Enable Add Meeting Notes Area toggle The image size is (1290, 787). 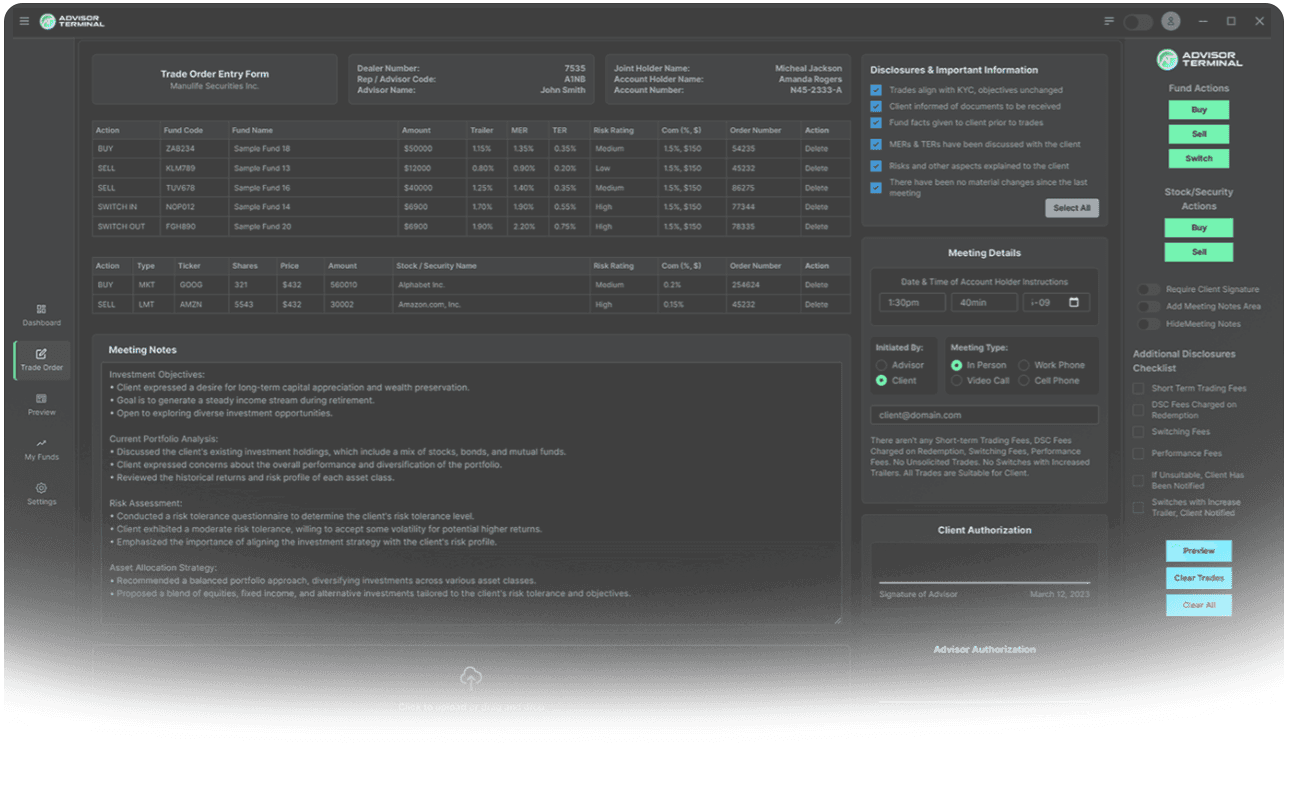(x=1149, y=306)
